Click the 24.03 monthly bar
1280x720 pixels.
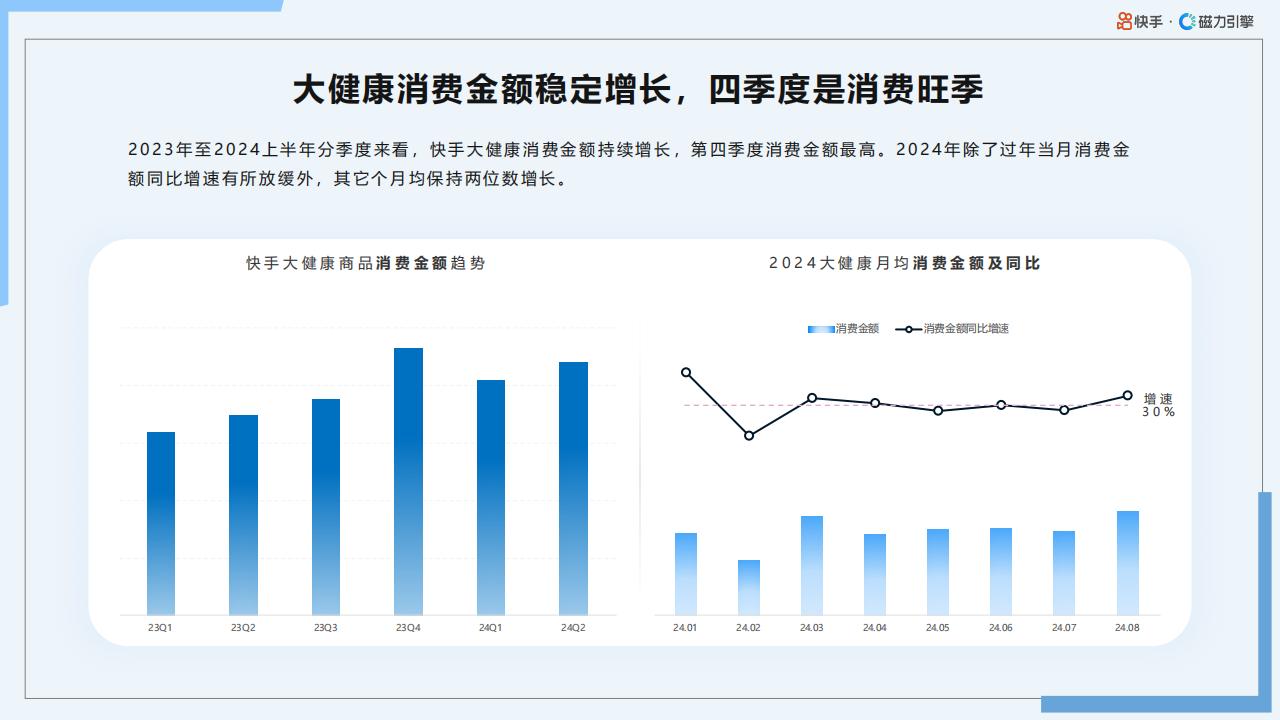click(812, 565)
